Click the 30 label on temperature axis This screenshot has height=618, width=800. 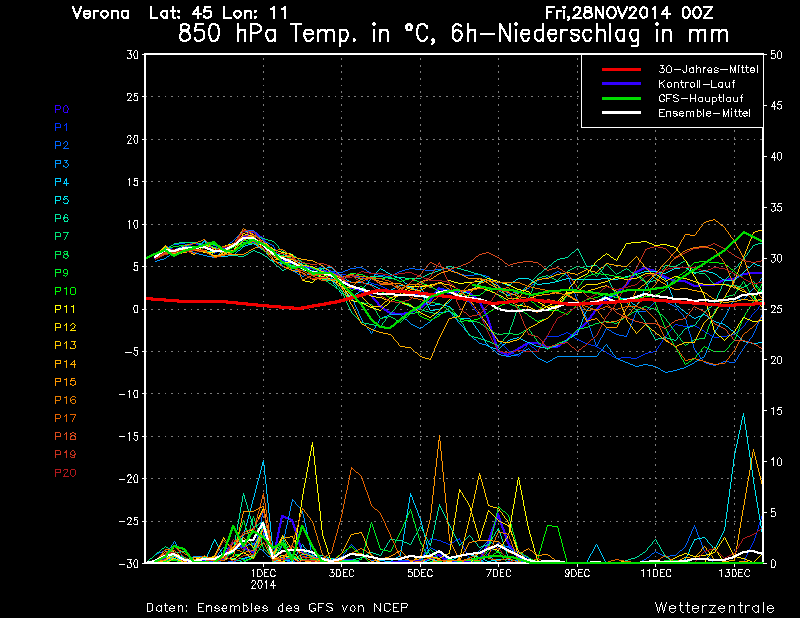(x=133, y=55)
